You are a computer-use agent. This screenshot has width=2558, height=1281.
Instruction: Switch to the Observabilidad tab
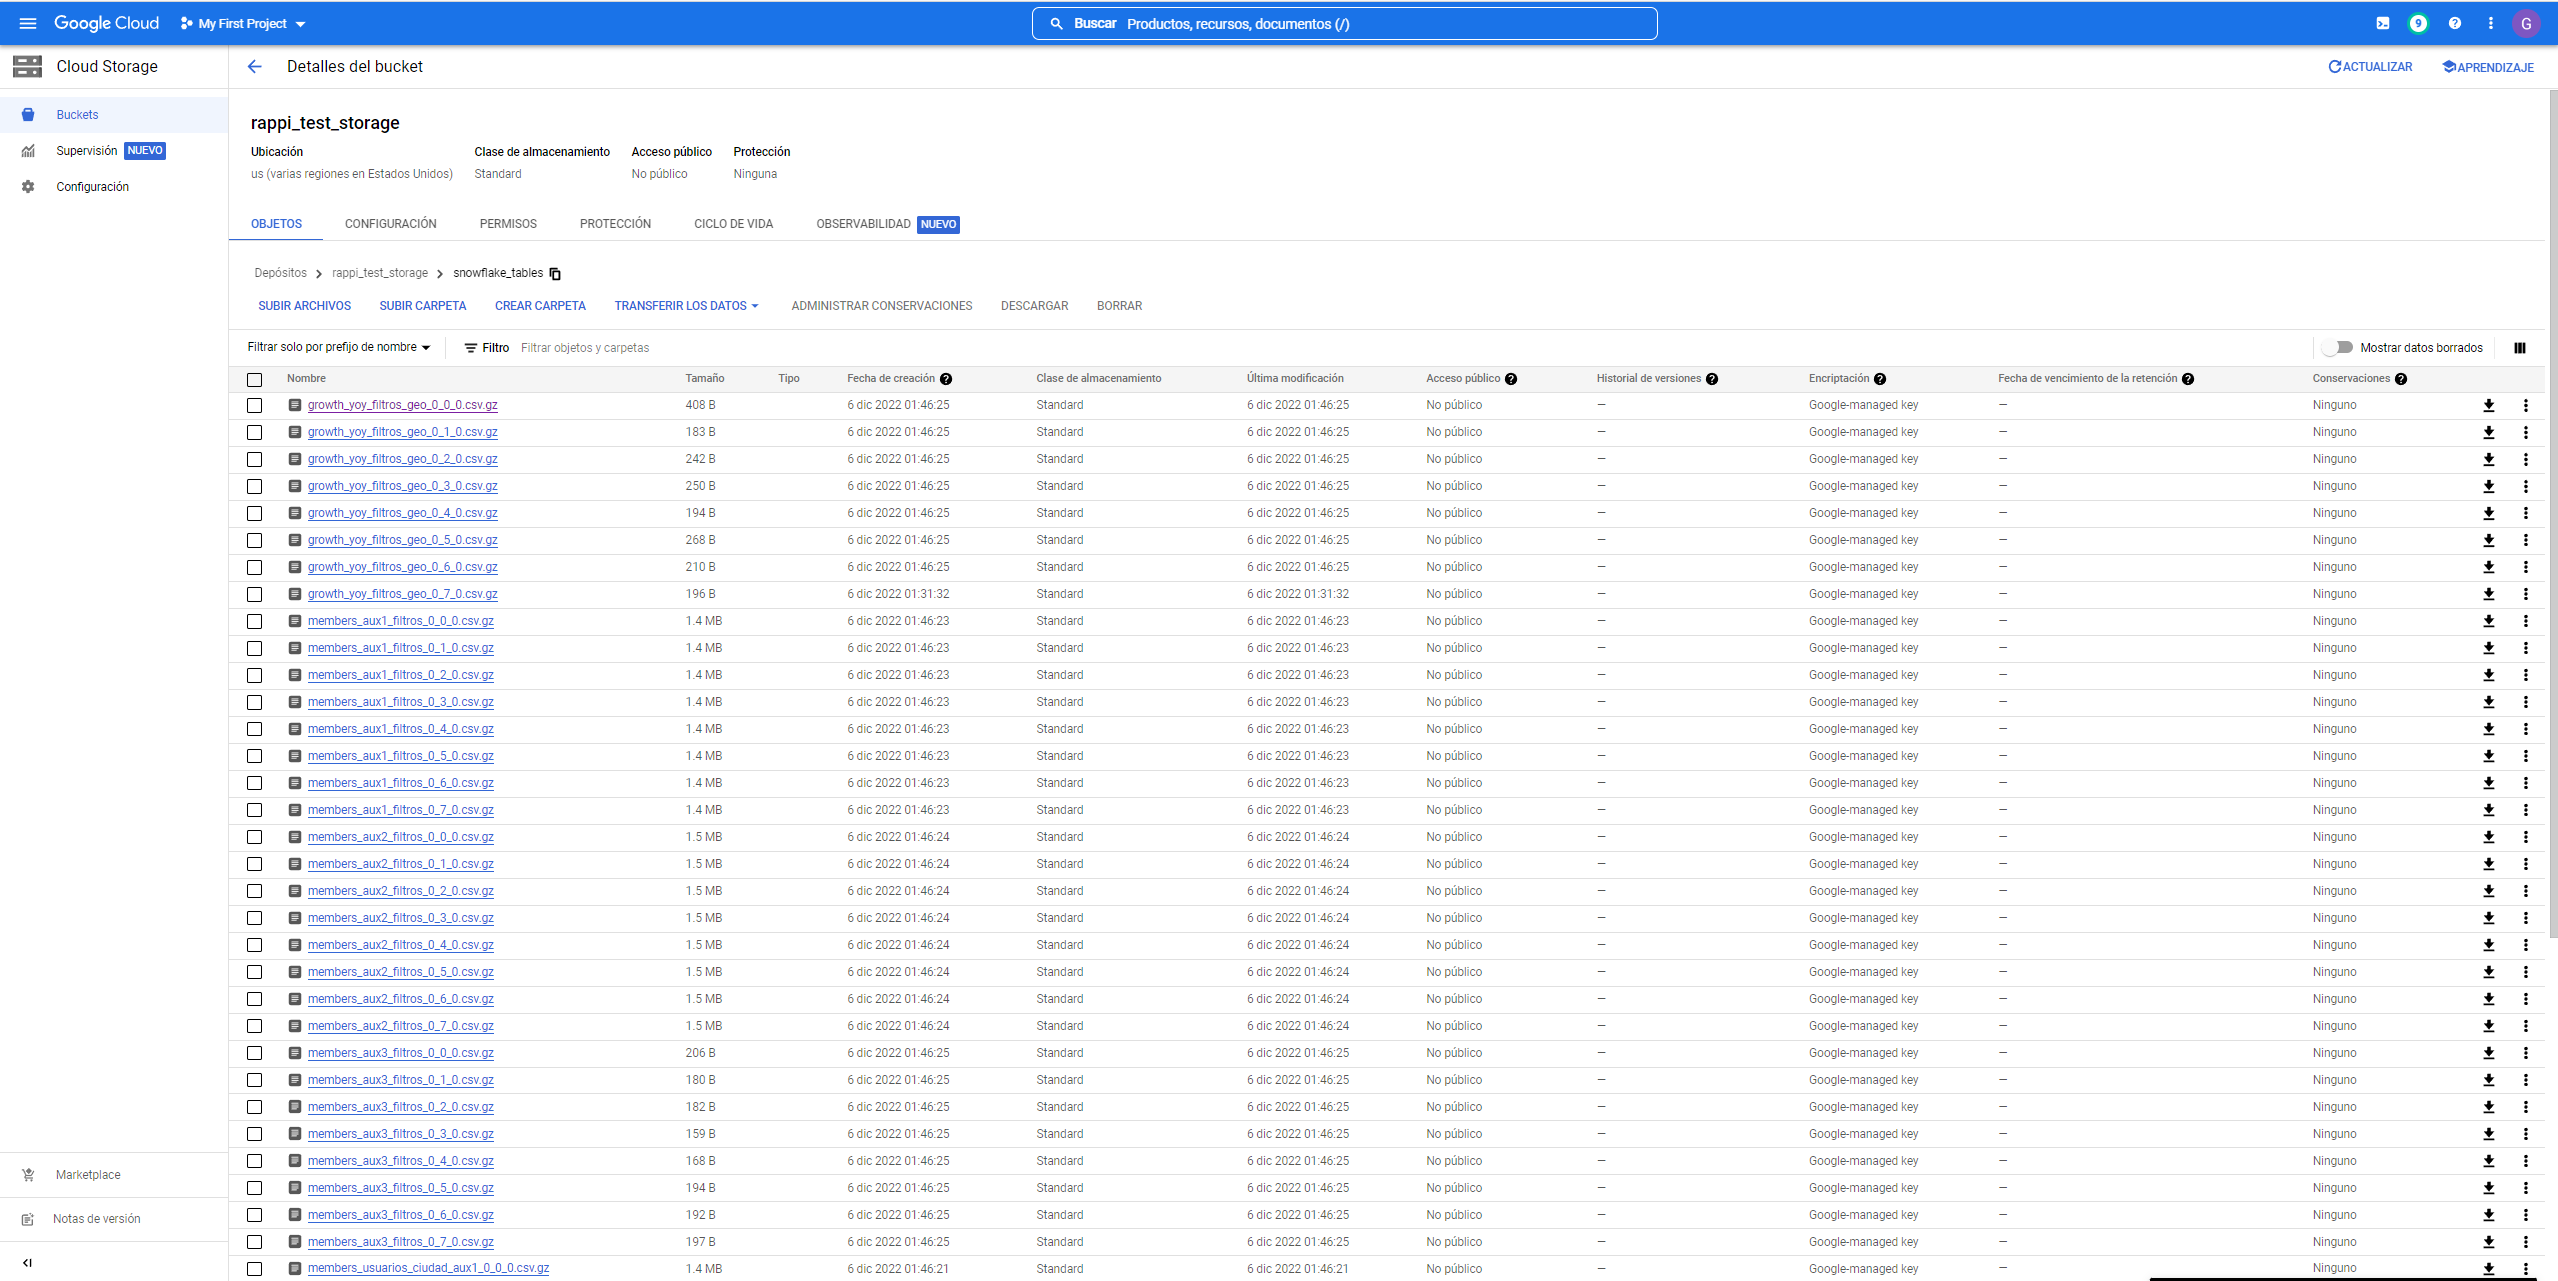887,224
